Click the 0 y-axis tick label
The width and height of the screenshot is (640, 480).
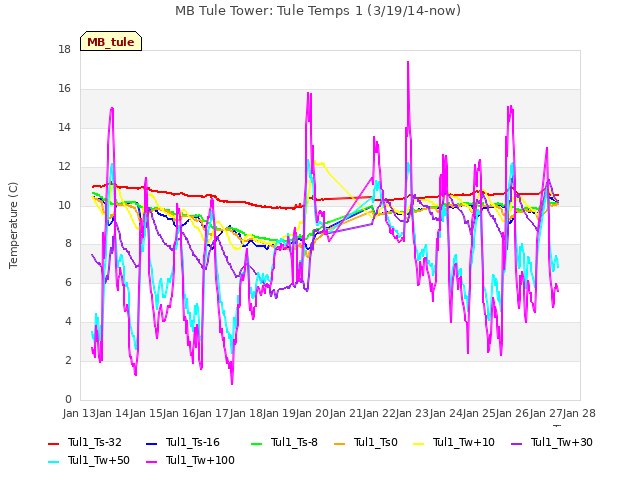(x=68, y=399)
